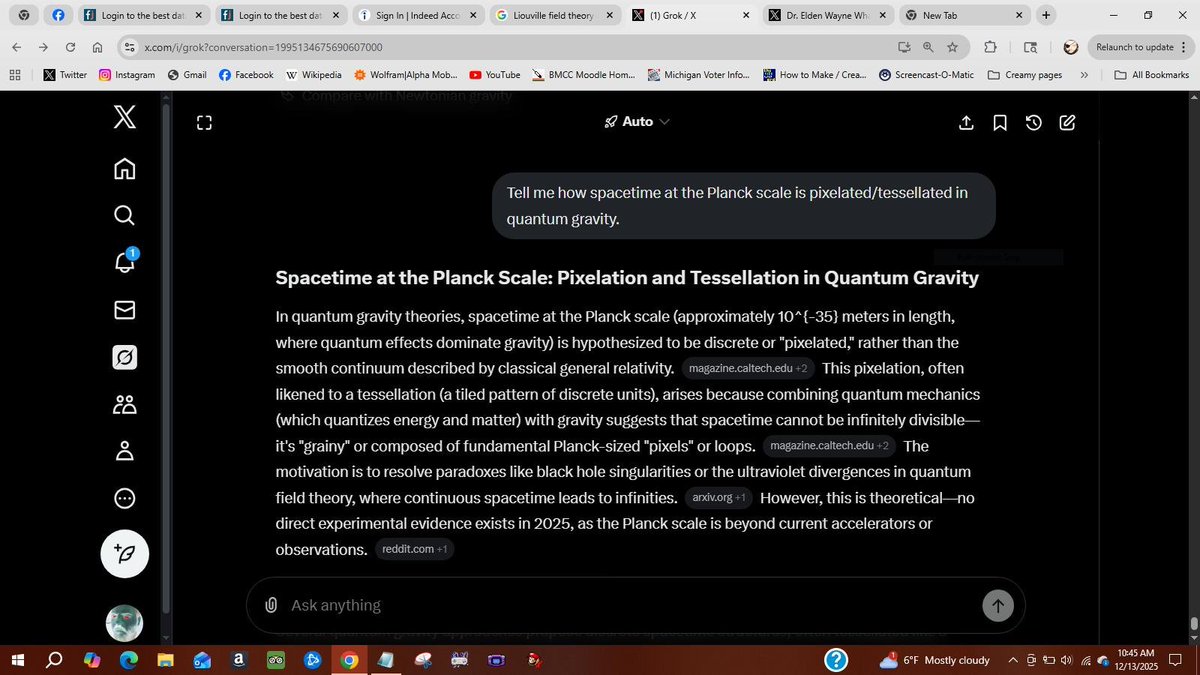Viewport: 1200px width, 675px height.
Task: Open Communities icon in sidebar
Action: point(124,404)
